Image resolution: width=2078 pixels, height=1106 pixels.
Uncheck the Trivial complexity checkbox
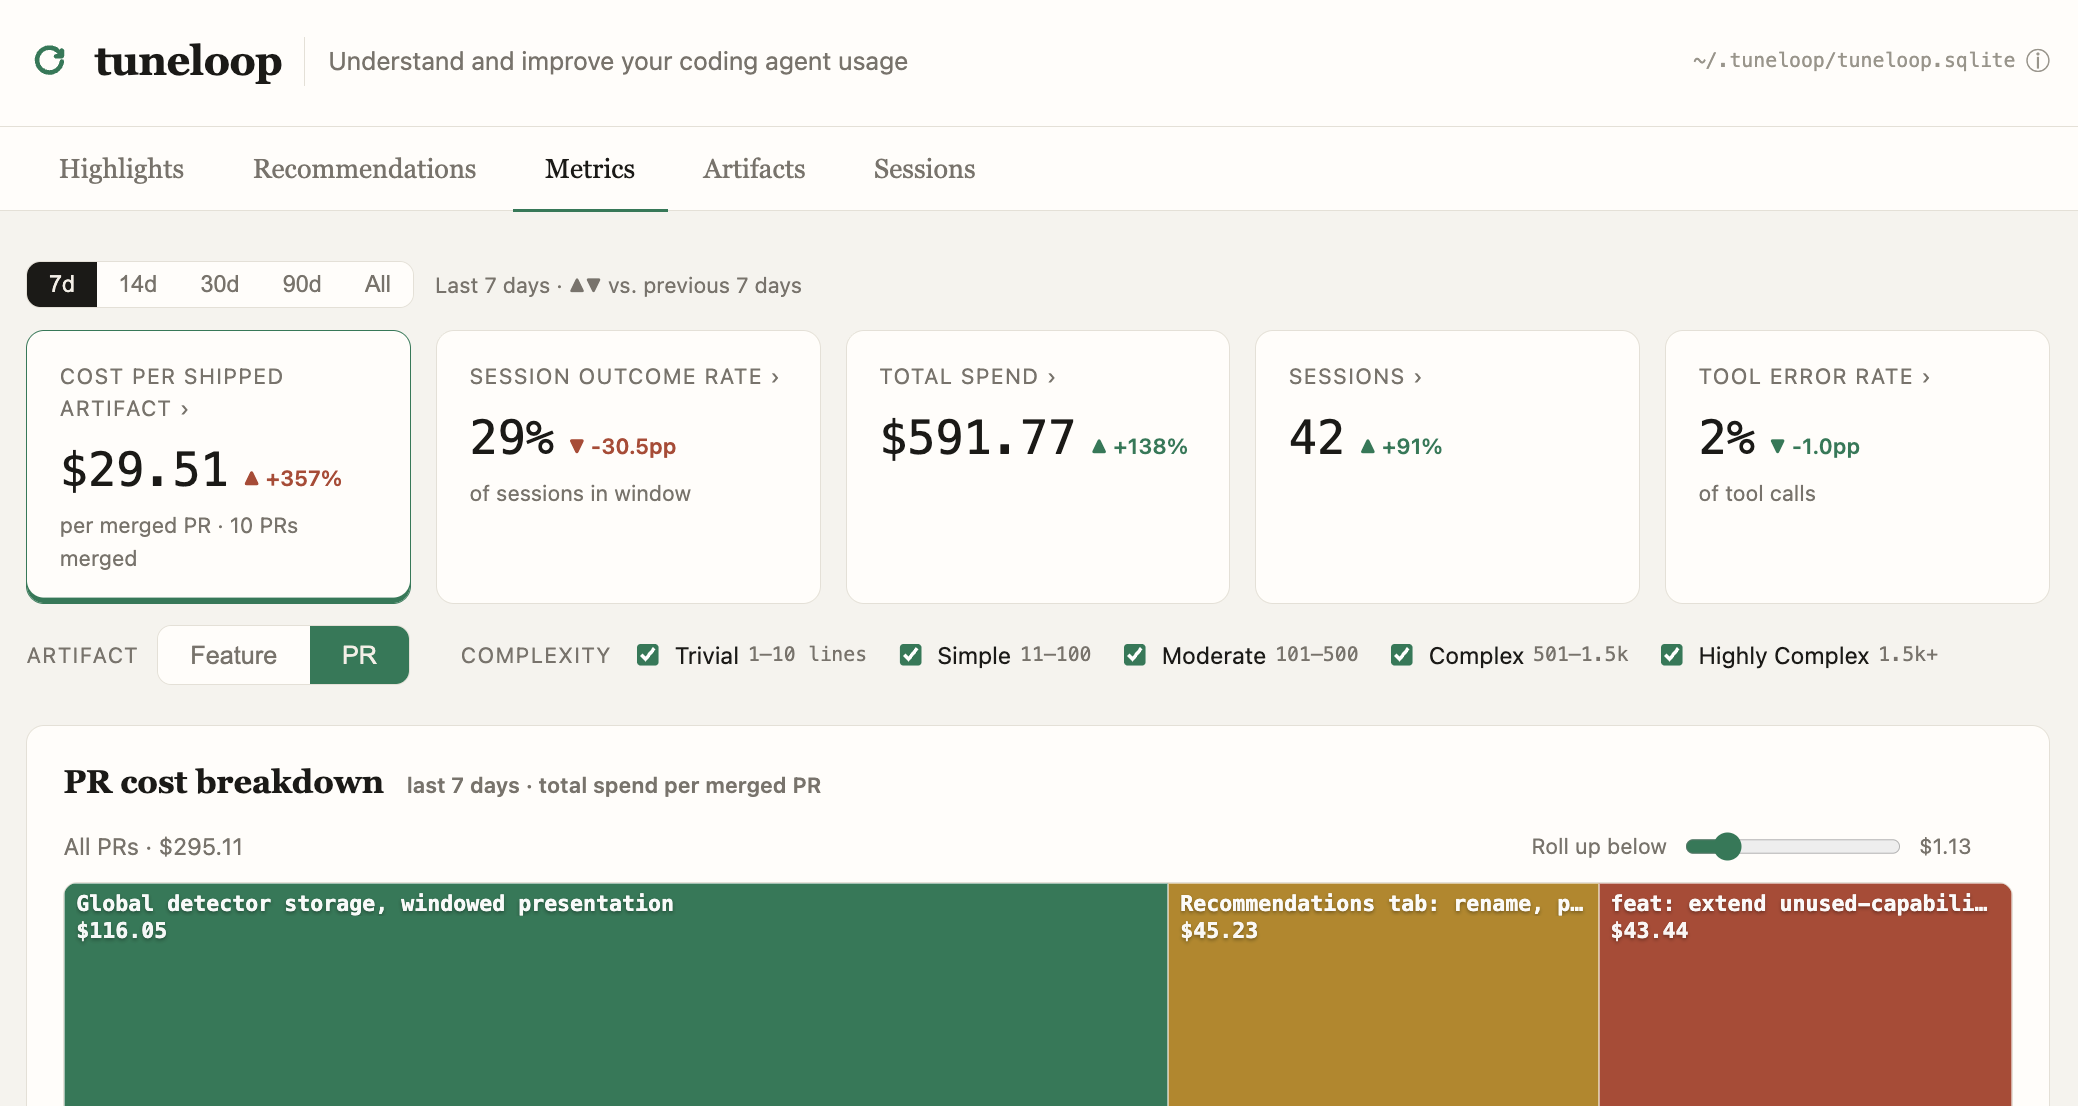(x=648, y=655)
